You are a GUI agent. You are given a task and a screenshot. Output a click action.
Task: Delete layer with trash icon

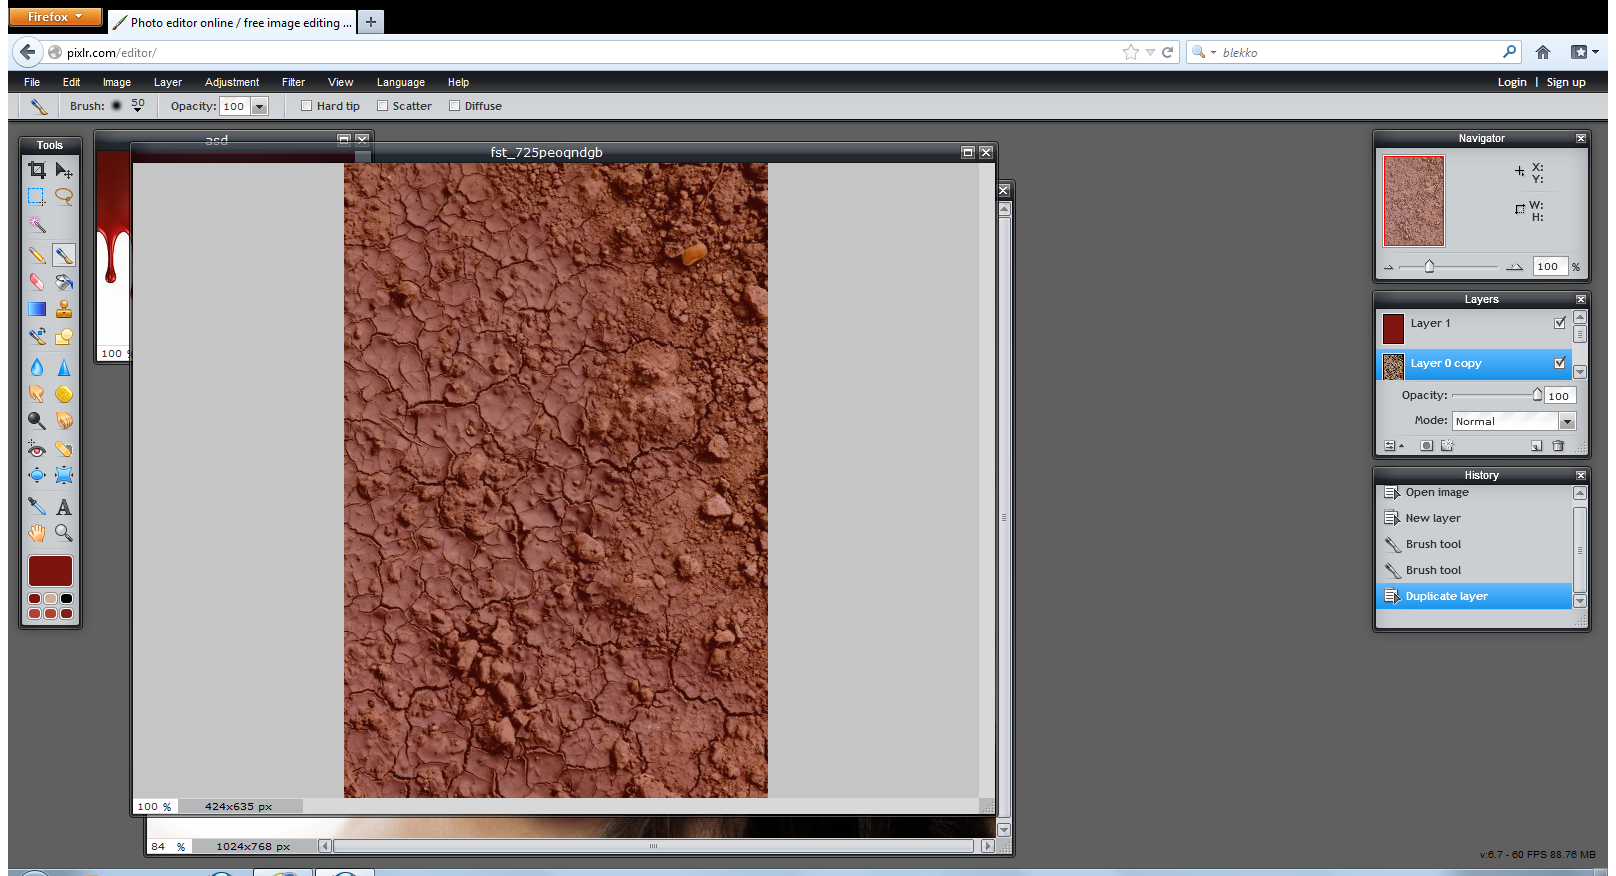point(1558,446)
